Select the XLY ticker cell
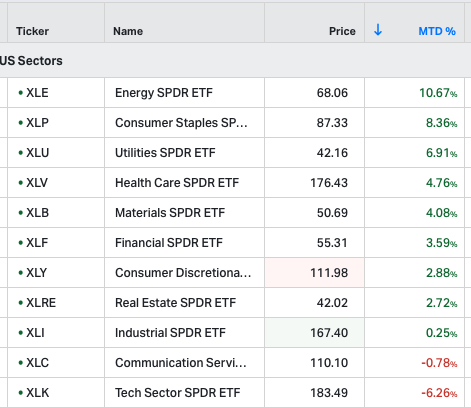The height and width of the screenshot is (408, 471). (56, 273)
